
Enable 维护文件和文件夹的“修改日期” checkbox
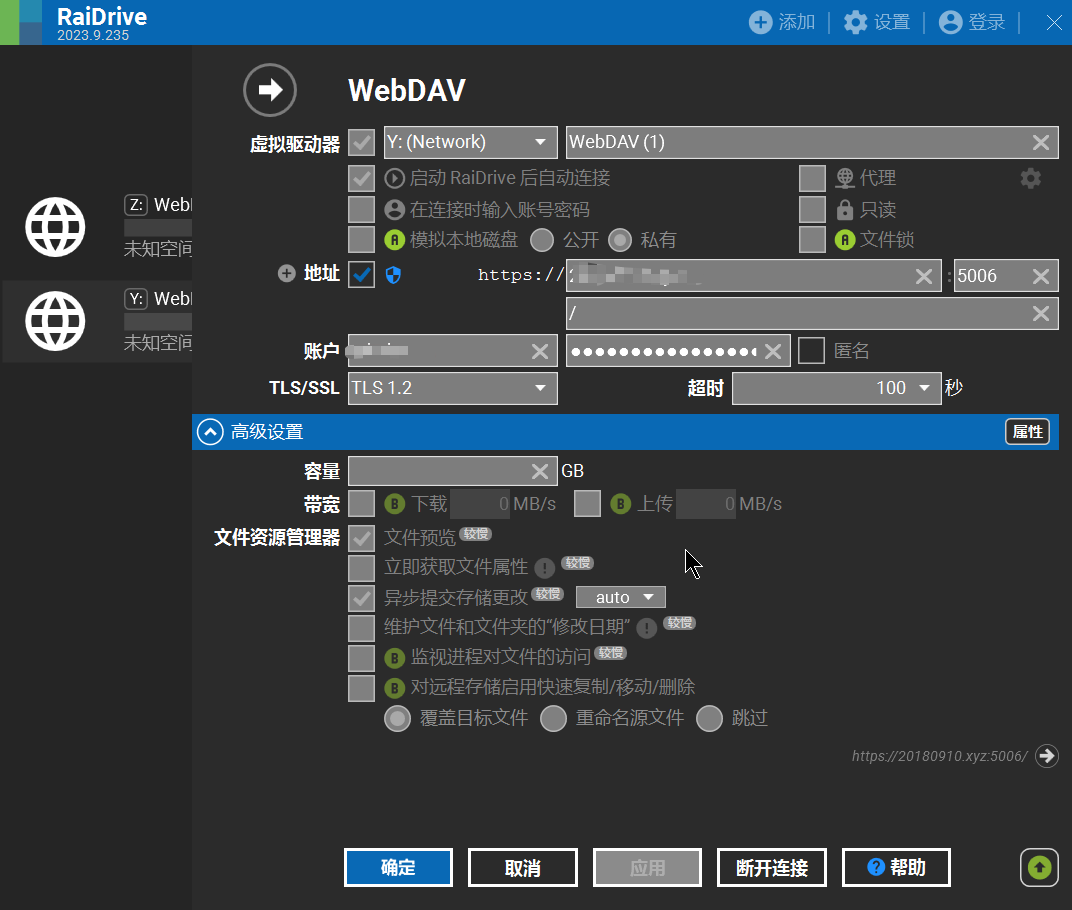click(x=361, y=628)
